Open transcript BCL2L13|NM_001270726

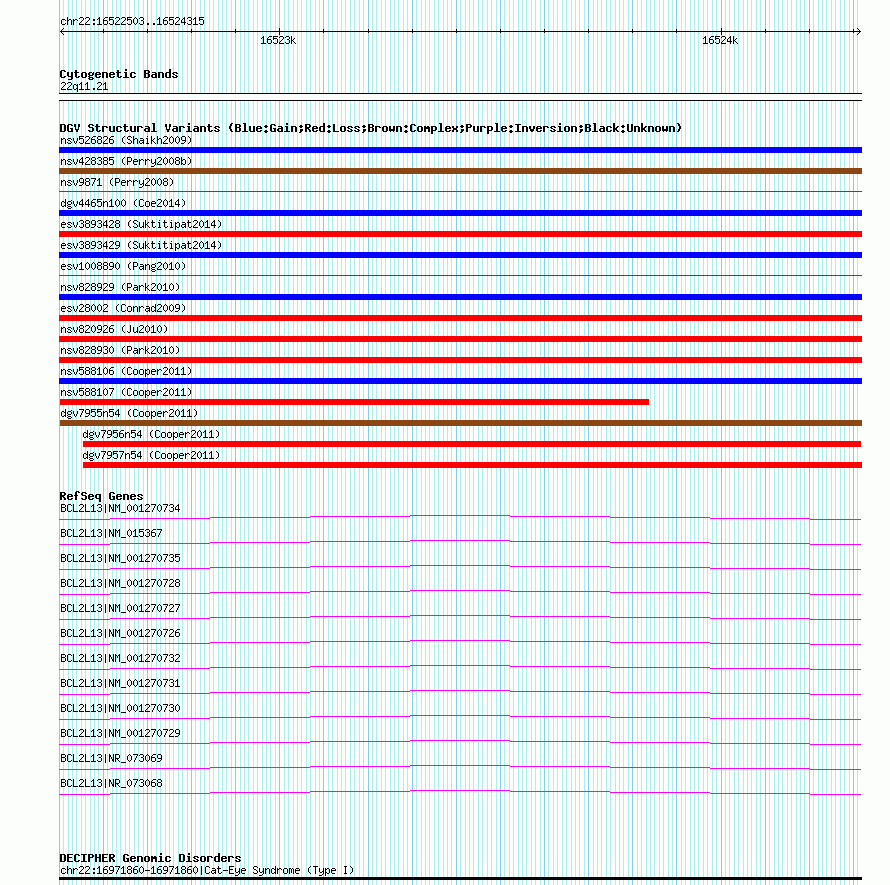[120, 633]
